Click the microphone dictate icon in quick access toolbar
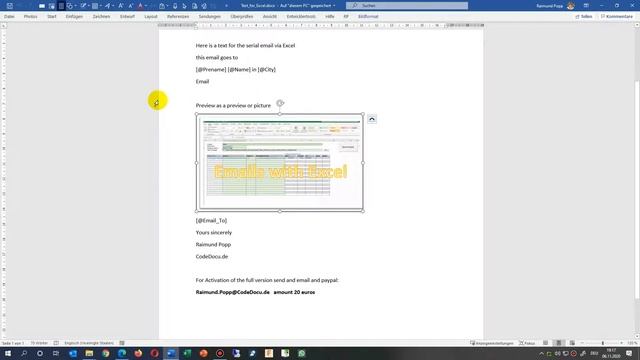The height and width of the screenshot is (360, 640). point(175,6)
